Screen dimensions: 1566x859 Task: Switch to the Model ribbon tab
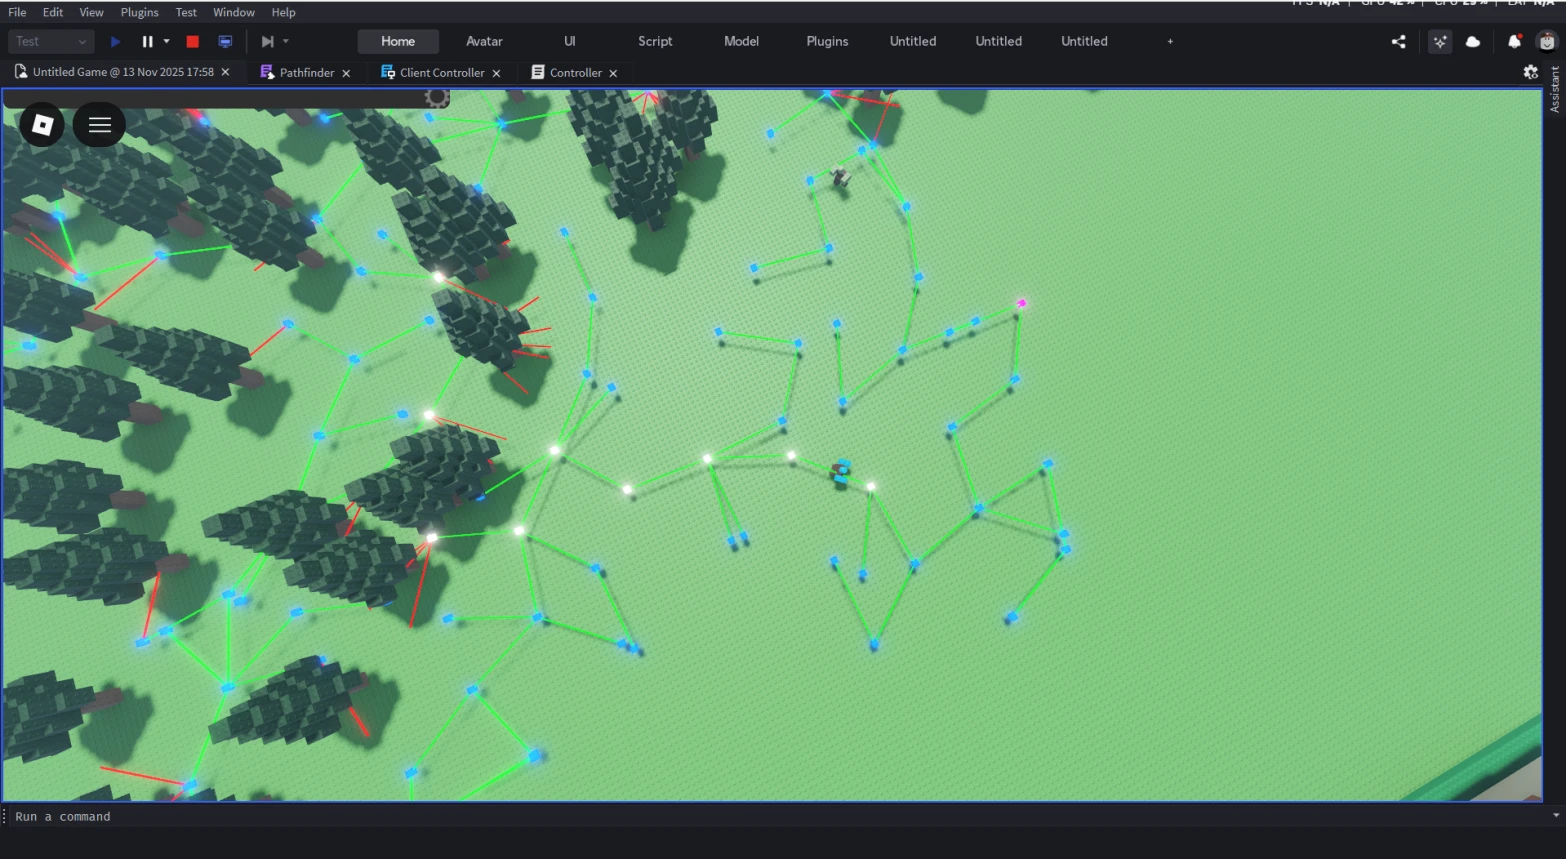coord(741,41)
